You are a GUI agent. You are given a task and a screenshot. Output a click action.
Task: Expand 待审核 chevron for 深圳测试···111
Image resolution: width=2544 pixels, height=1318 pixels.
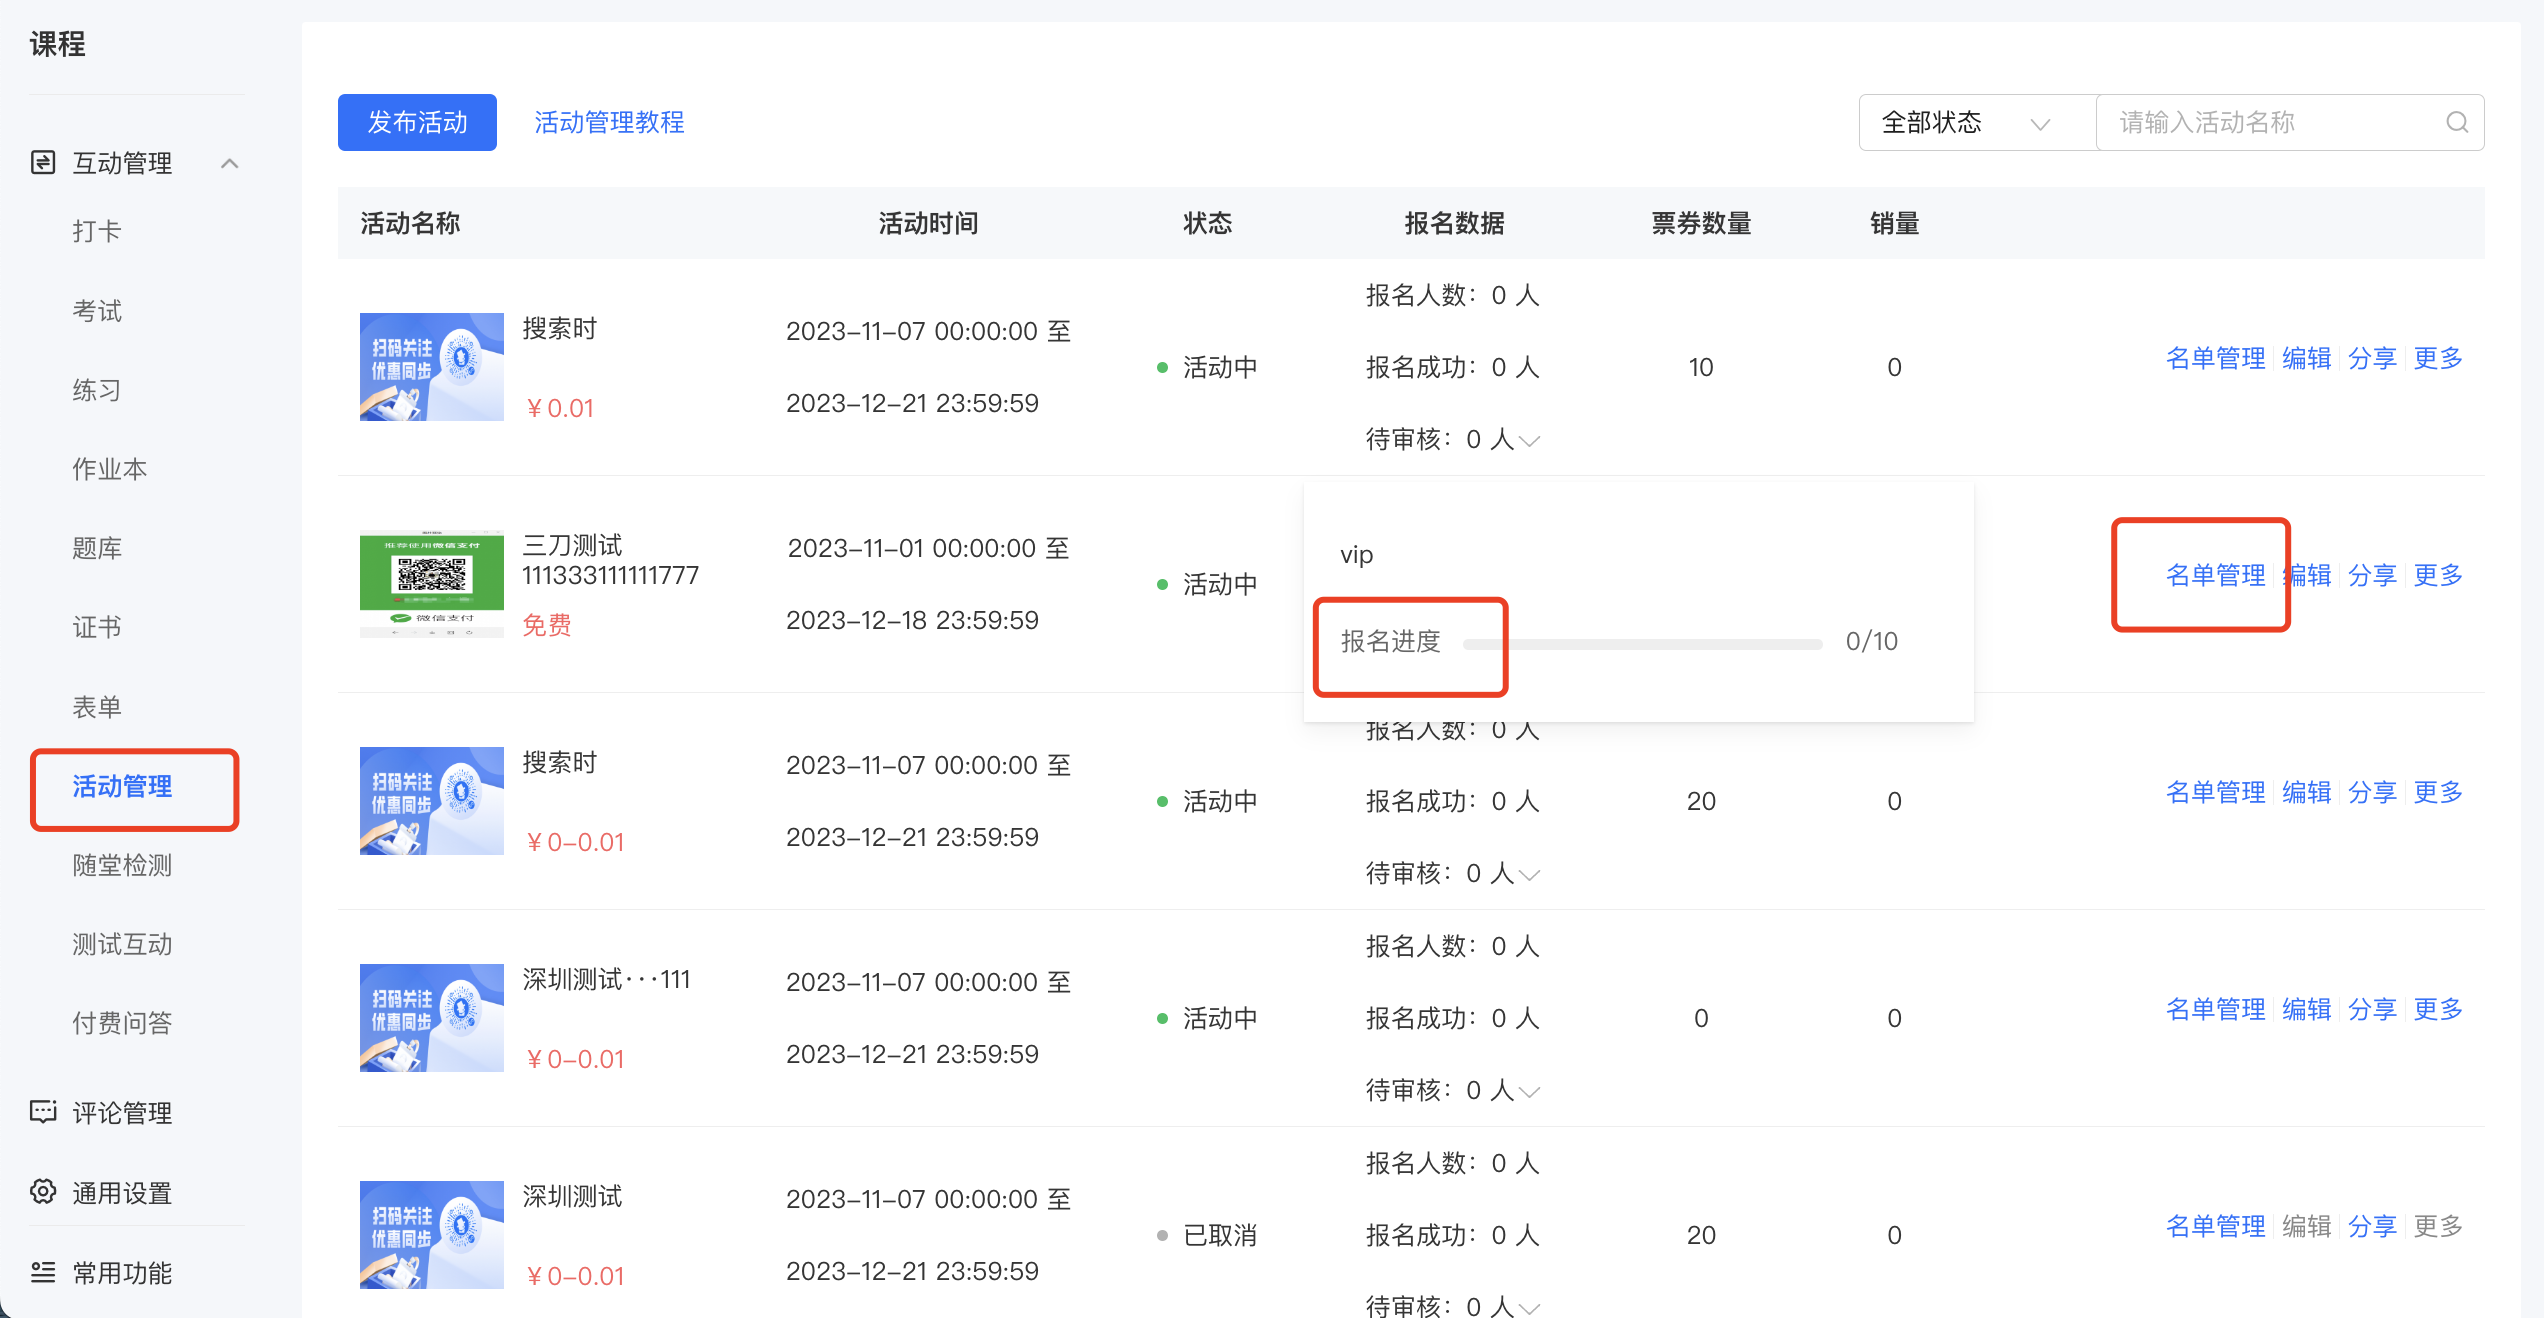(x=1530, y=1091)
